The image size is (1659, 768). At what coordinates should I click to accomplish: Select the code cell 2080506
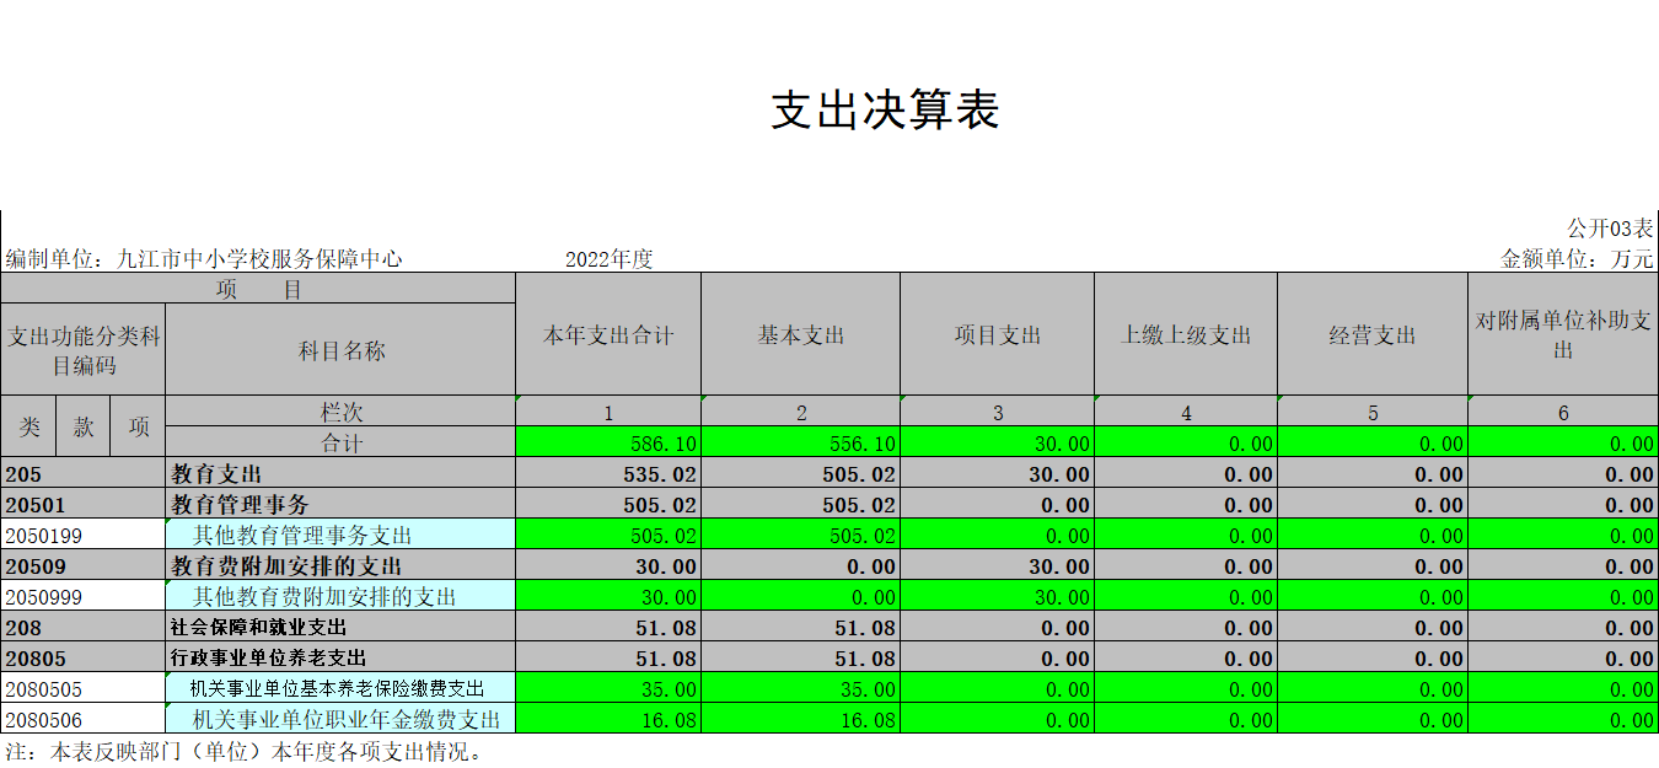tap(83, 720)
